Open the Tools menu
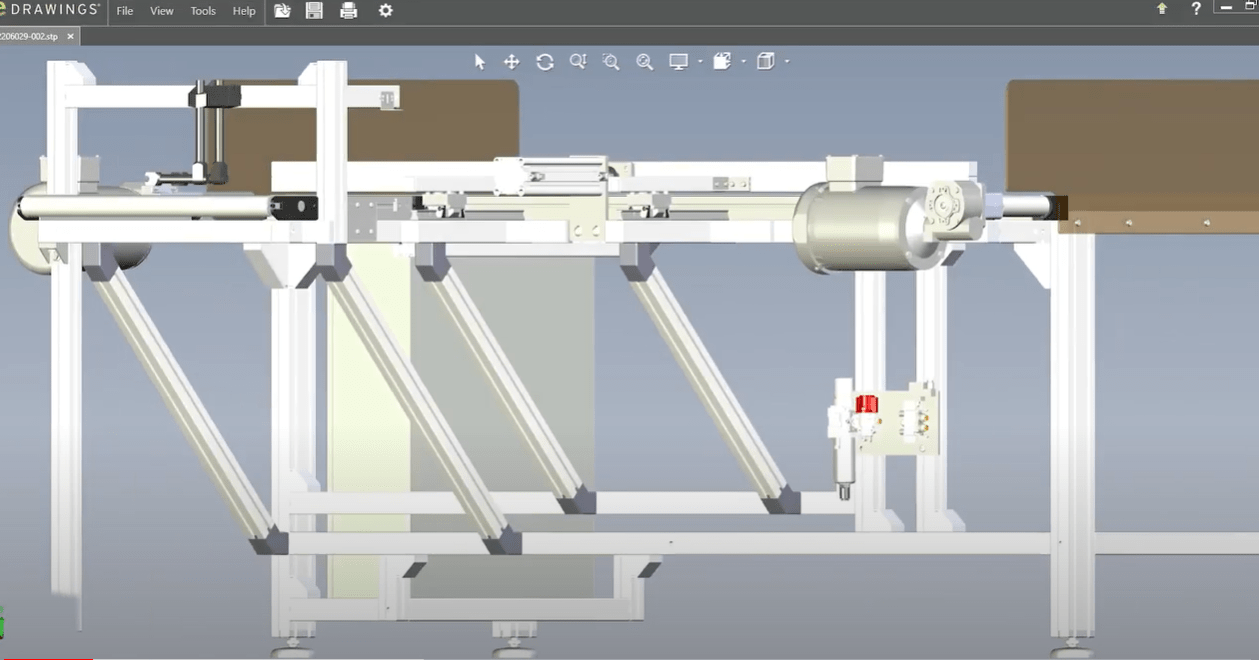Screen dimensions: 1259x660 (x=203, y=11)
